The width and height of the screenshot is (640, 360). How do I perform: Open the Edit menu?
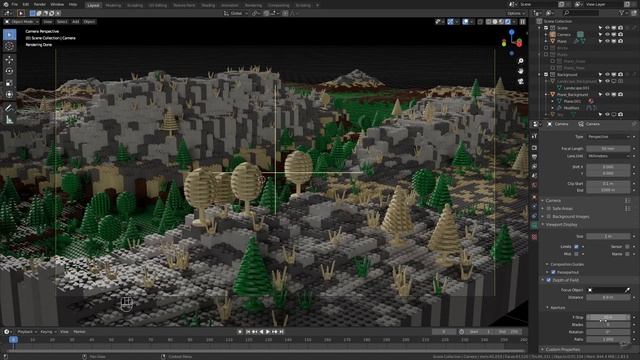click(x=26, y=4)
